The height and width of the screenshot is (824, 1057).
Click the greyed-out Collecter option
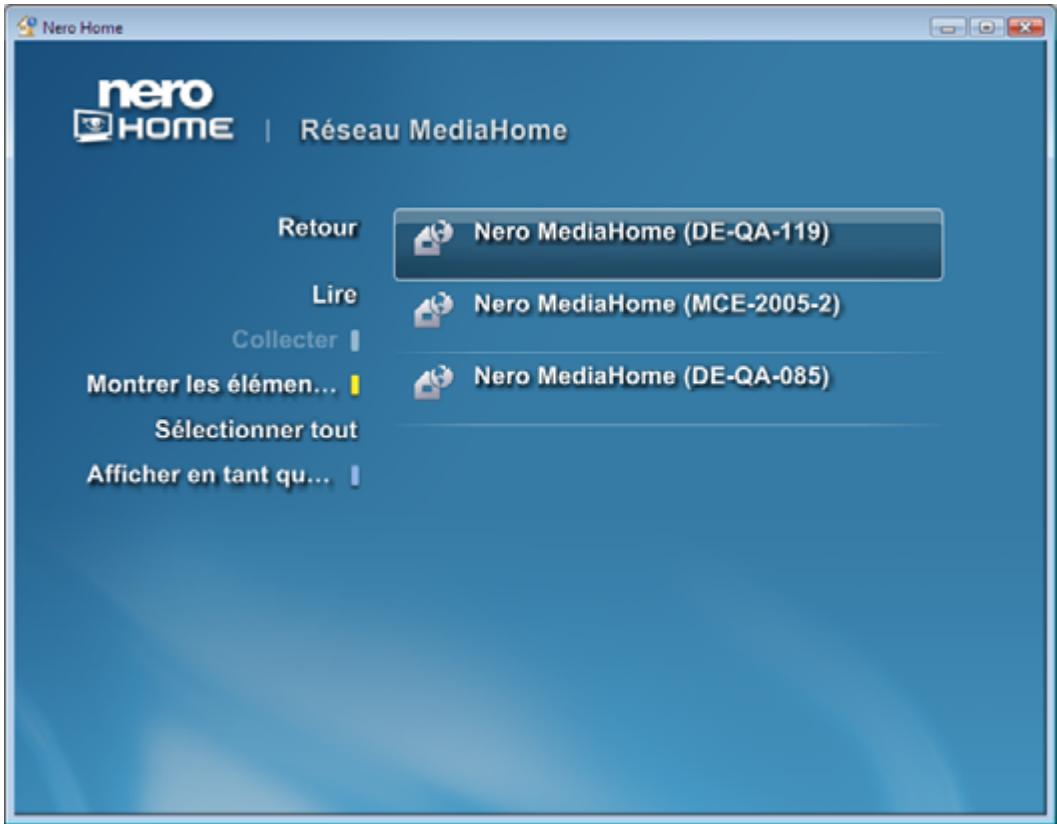(284, 340)
